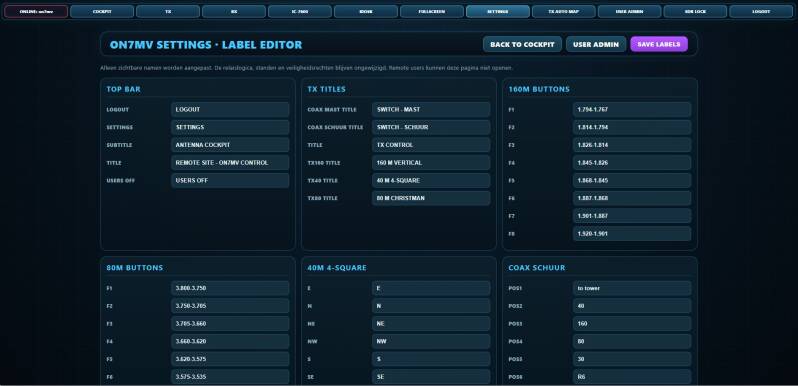Image resolution: width=798 pixels, height=386 pixels.
Task: Edit the Logout label field in Top Bar
Action: point(230,109)
